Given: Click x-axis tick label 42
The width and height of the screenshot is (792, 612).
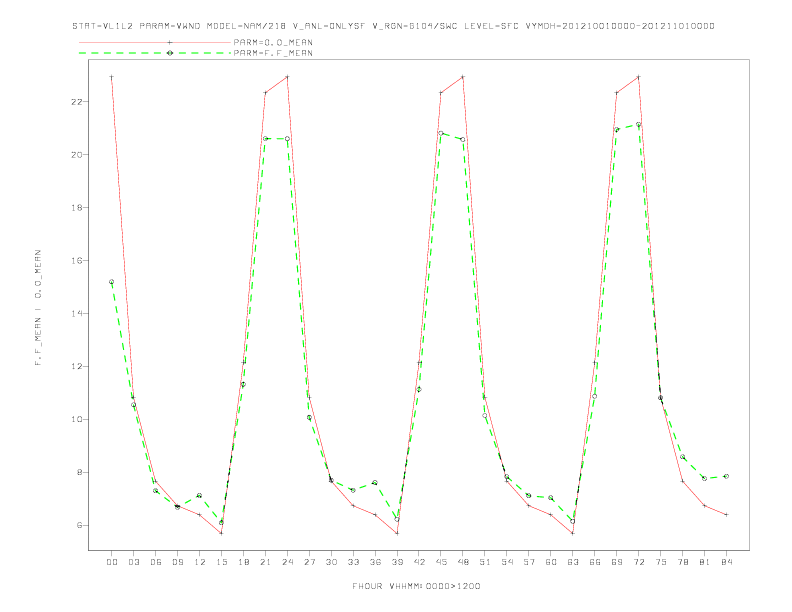Looking at the screenshot, I should [419, 562].
